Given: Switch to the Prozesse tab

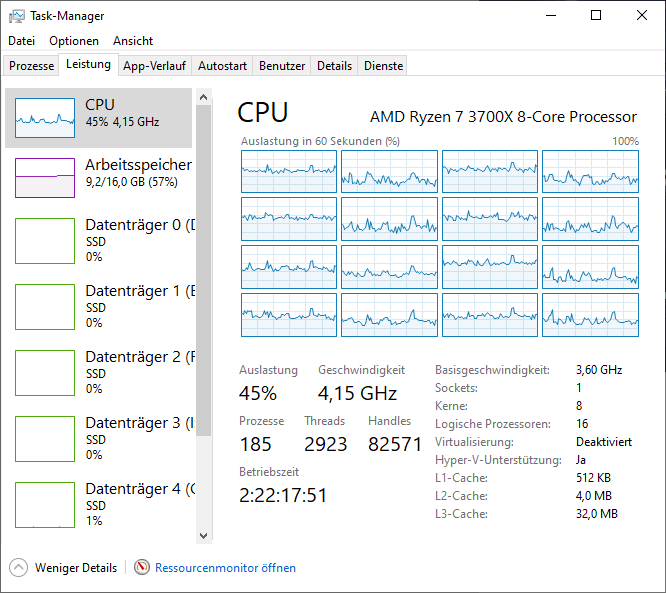Looking at the screenshot, I should [x=31, y=66].
